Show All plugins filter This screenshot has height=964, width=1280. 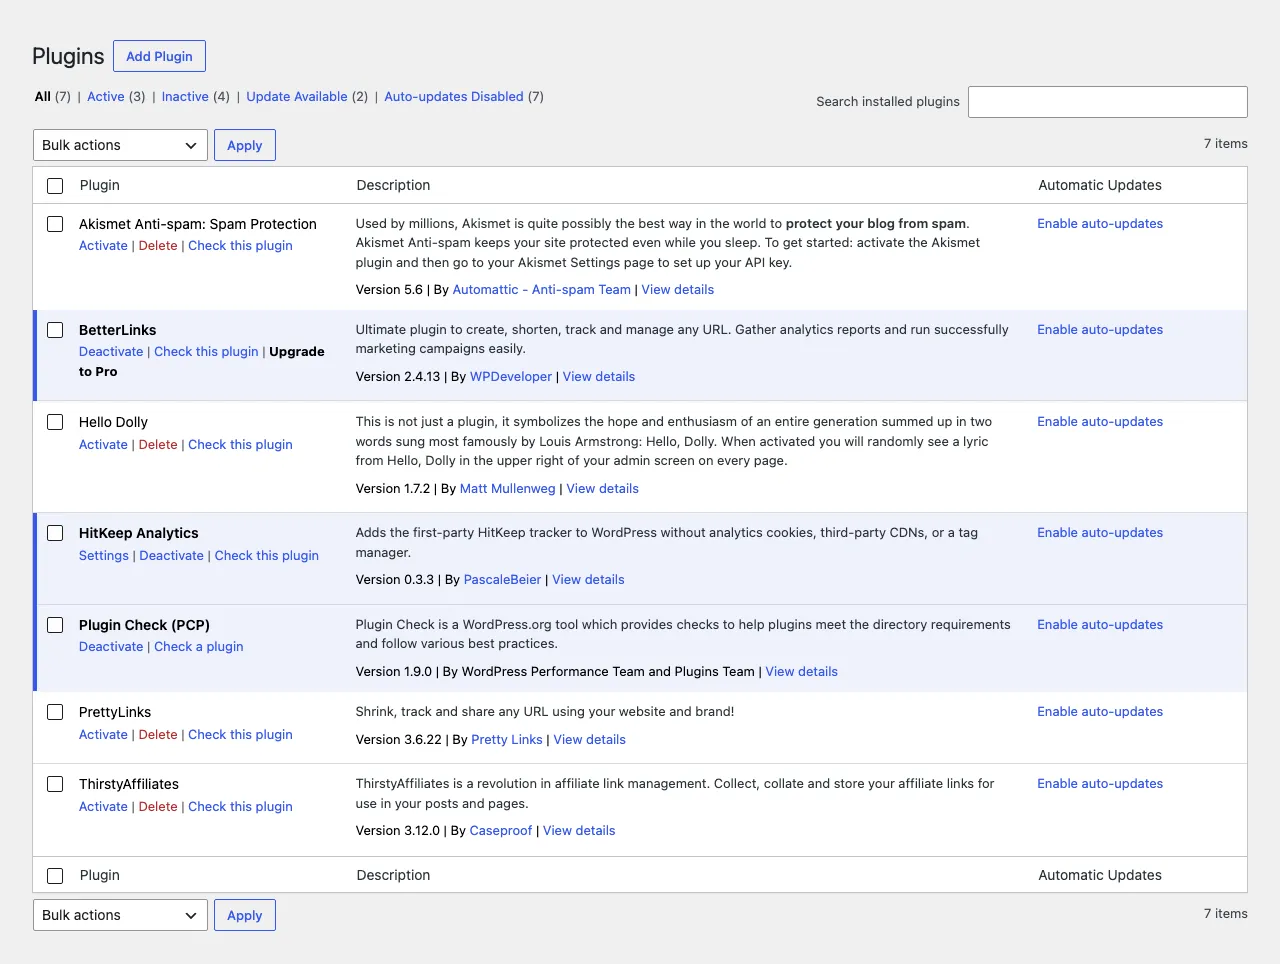click(x=43, y=97)
